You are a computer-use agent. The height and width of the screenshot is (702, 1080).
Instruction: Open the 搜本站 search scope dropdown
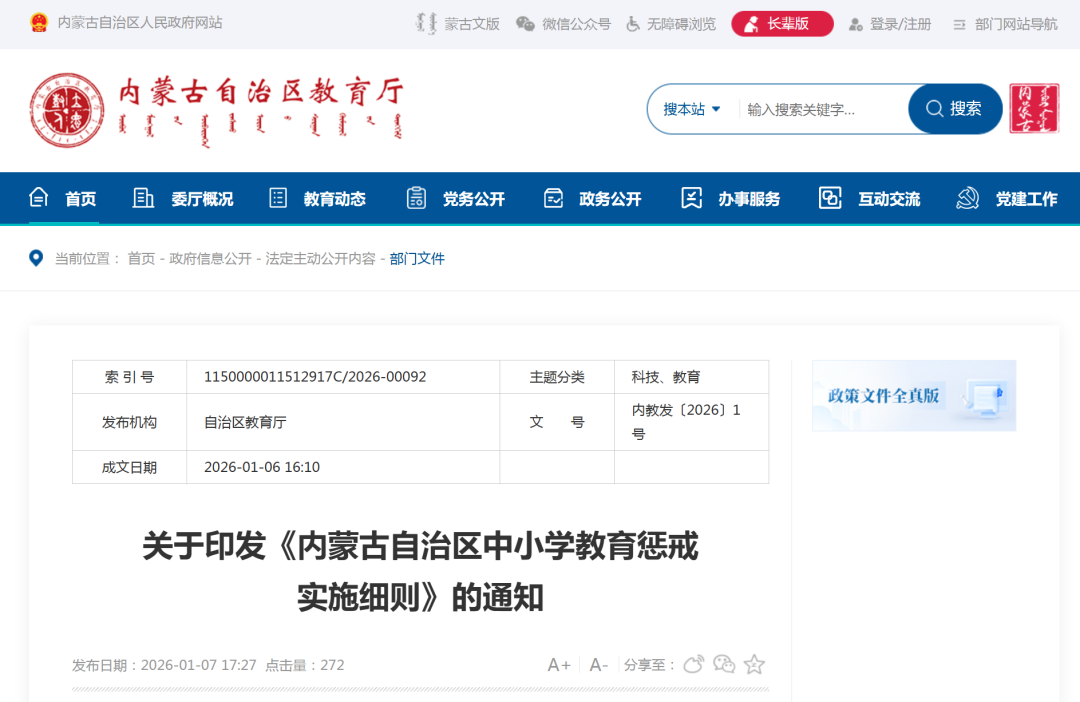click(692, 108)
